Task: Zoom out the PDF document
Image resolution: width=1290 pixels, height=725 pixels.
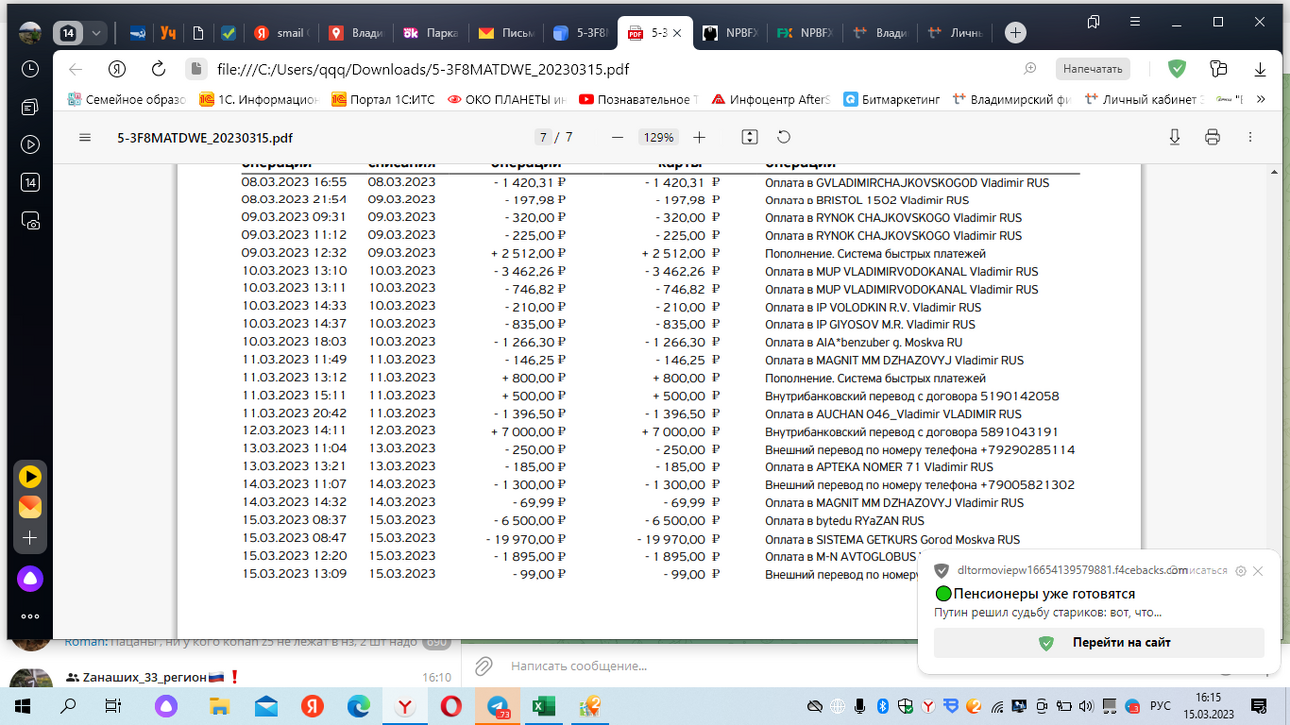Action: click(617, 137)
